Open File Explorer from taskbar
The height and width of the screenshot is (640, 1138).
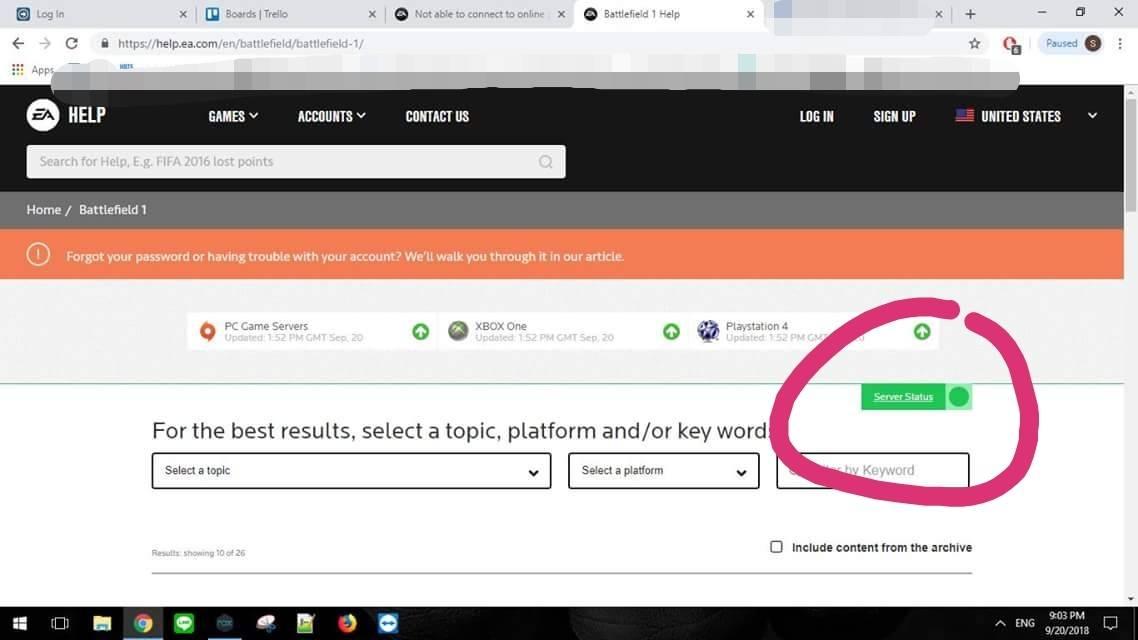(102, 623)
